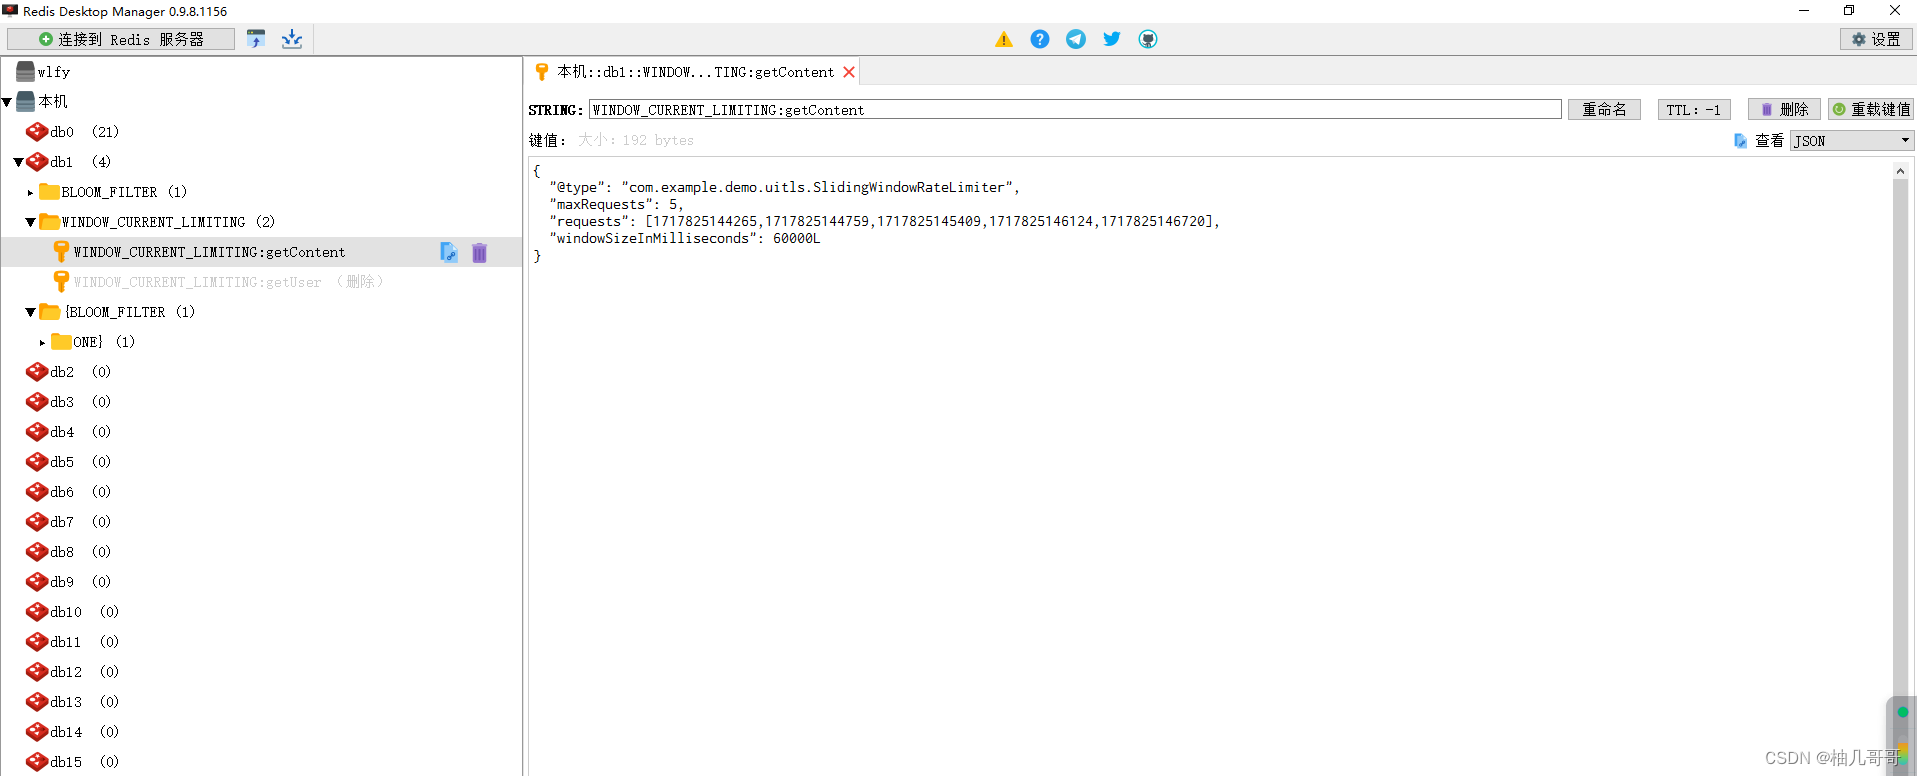Click the Reload value (重载键值) button

1871,110
